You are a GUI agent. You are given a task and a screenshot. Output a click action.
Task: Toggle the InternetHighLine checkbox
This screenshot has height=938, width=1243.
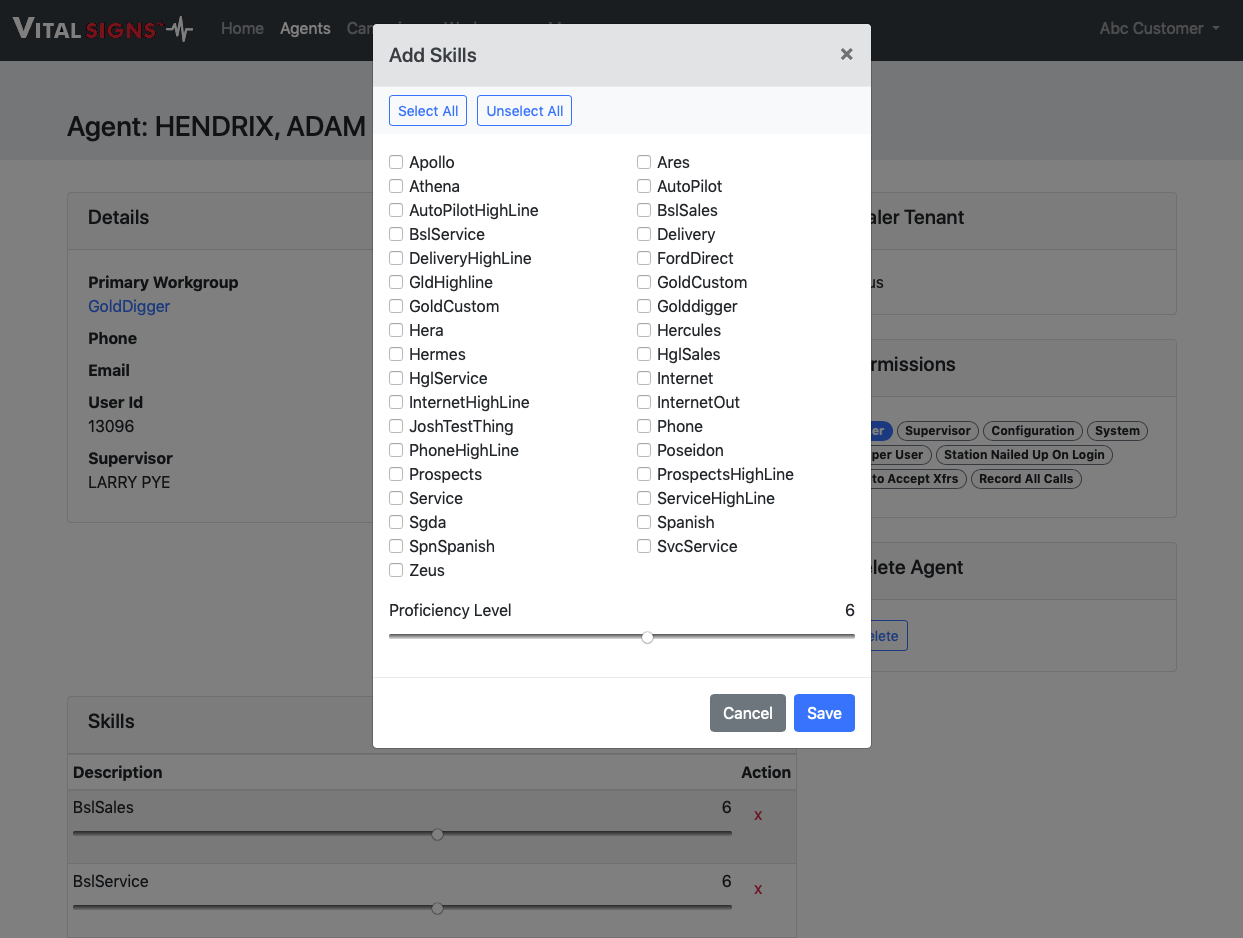click(396, 402)
